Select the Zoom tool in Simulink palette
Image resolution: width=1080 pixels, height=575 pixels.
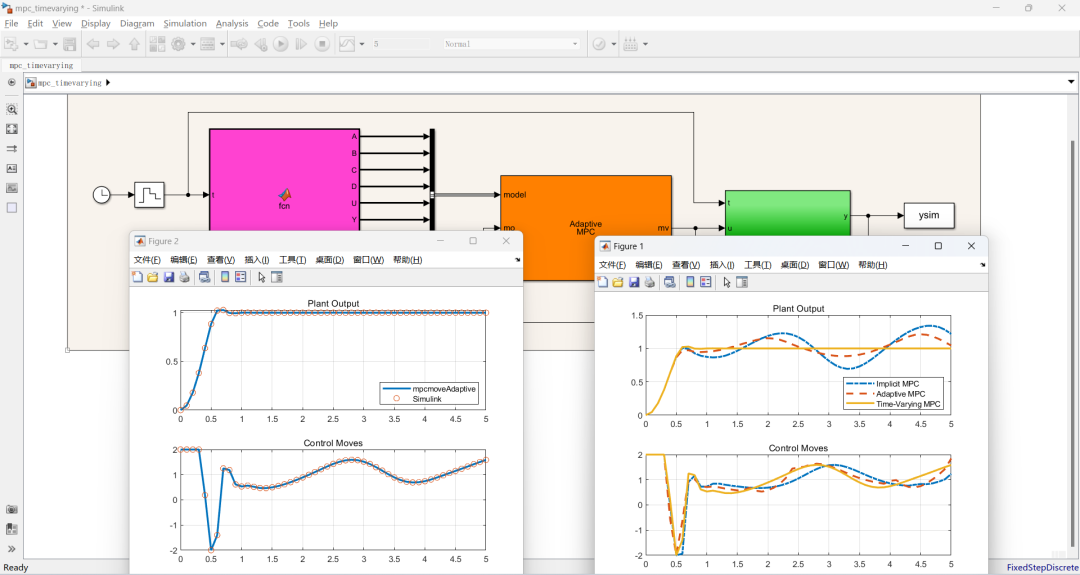[x=12, y=109]
